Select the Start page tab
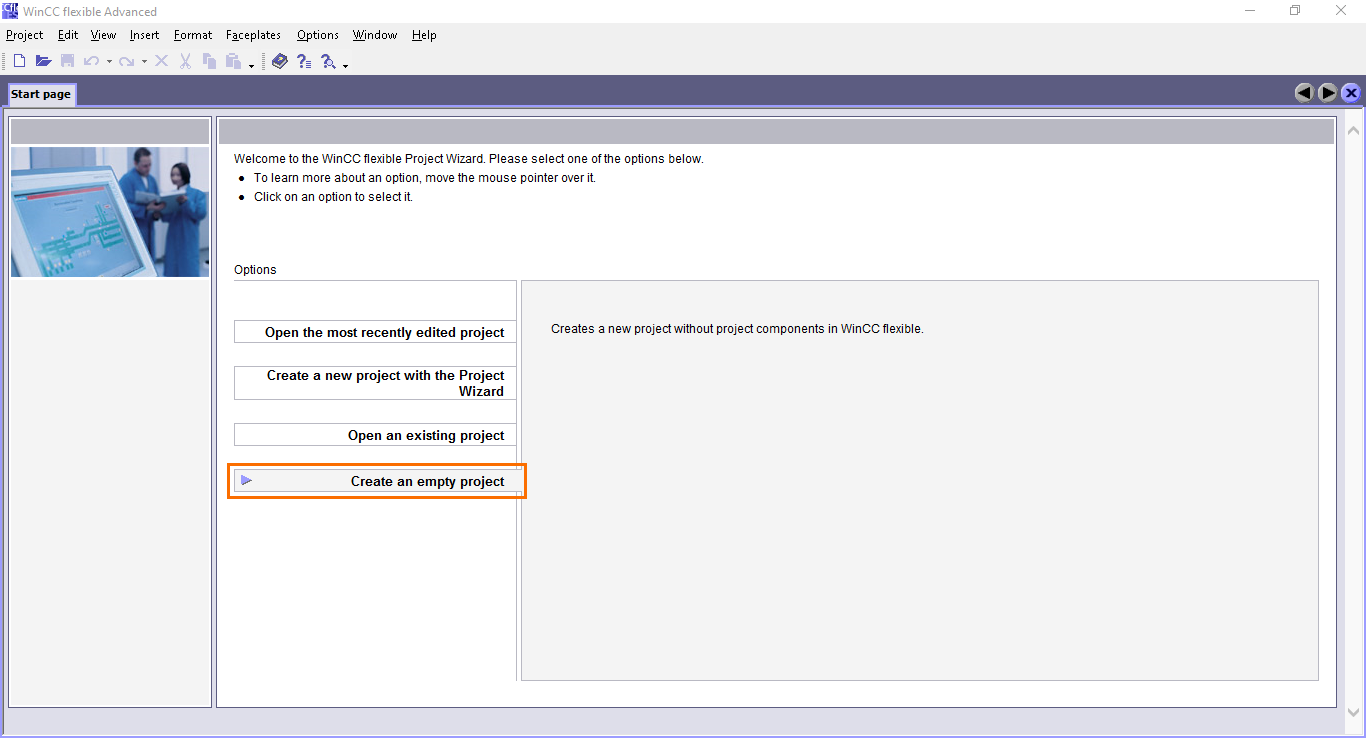1366x738 pixels. pyautogui.click(x=41, y=94)
